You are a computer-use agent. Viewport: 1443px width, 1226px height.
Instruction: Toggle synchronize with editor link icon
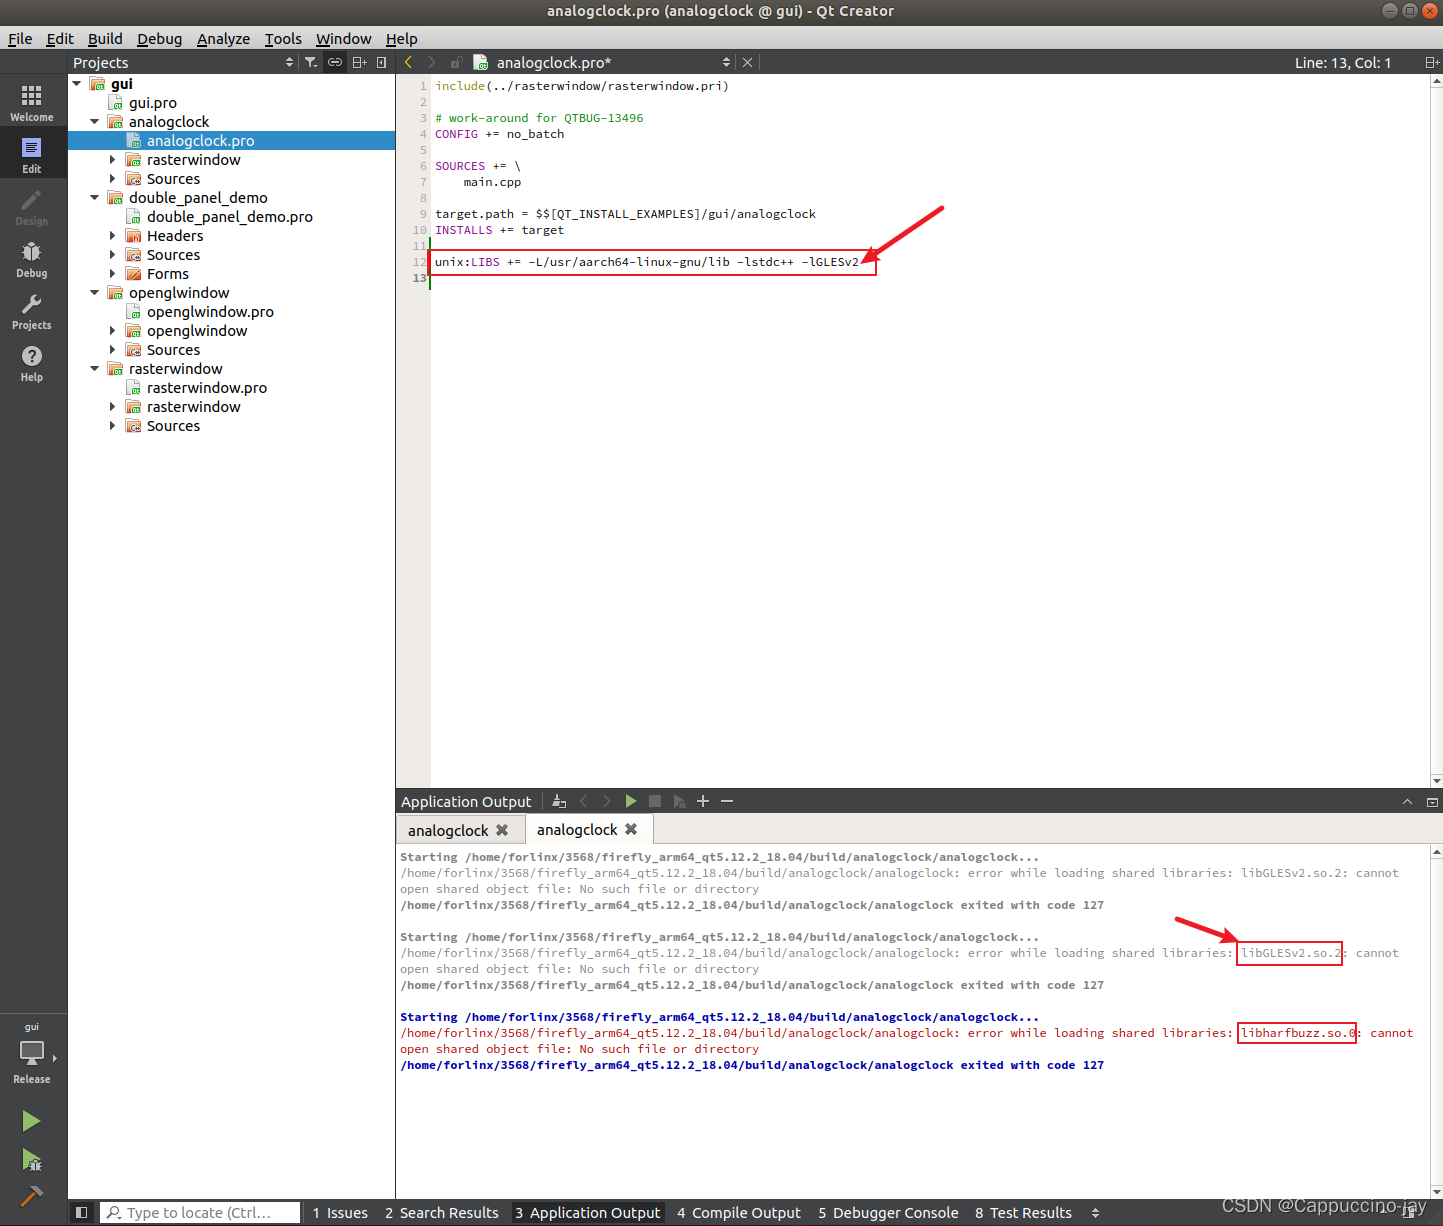click(335, 62)
